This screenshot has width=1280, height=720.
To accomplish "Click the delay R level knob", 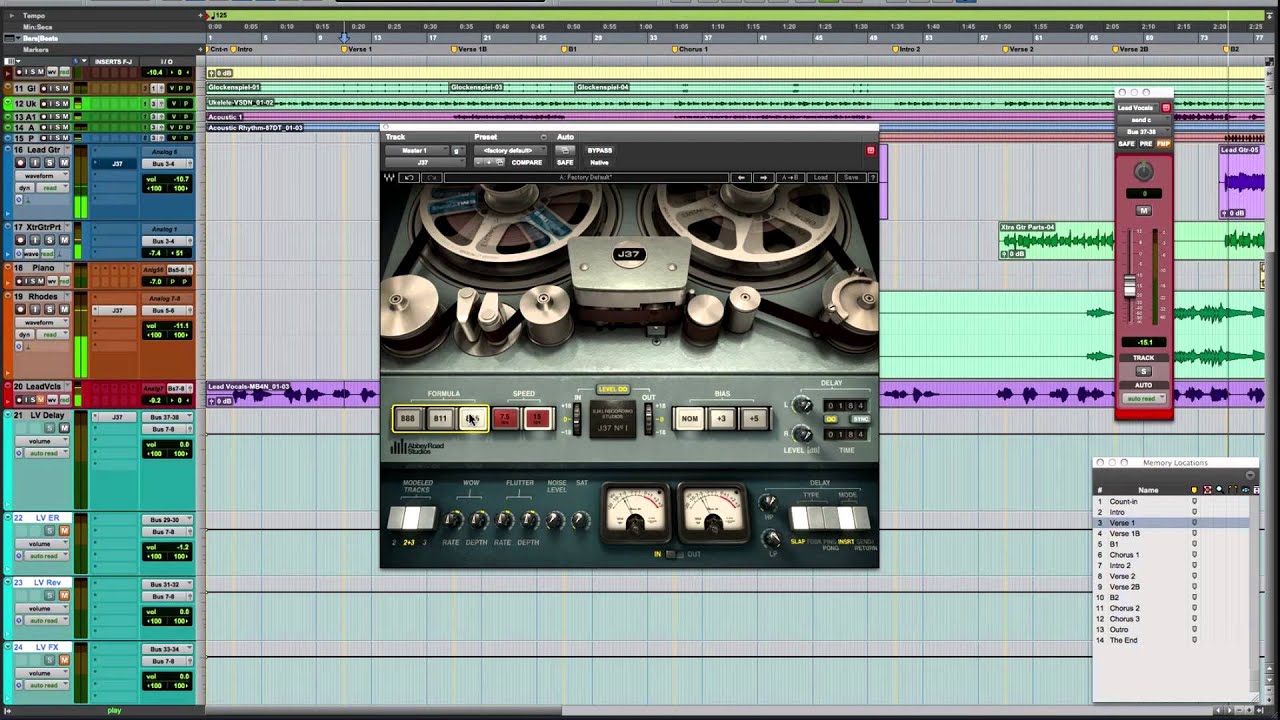I will pyautogui.click(x=802, y=433).
